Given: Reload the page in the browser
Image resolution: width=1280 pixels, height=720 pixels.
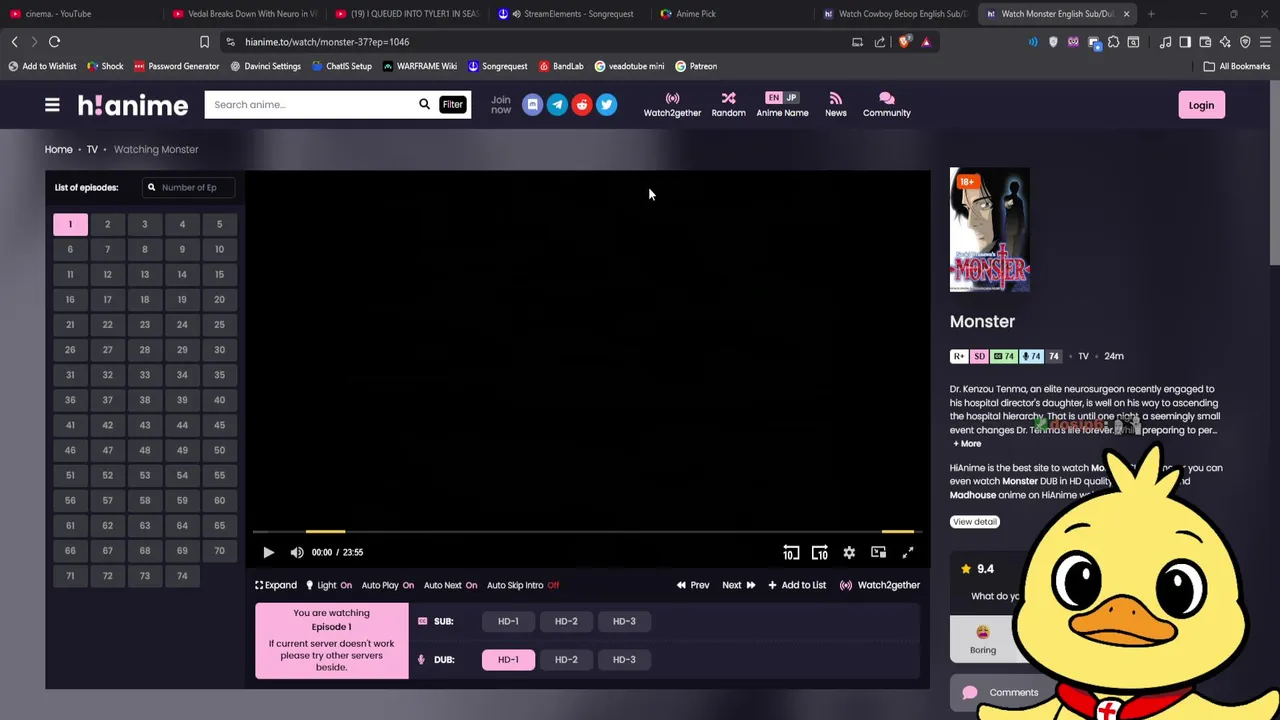Looking at the screenshot, I should tap(55, 42).
